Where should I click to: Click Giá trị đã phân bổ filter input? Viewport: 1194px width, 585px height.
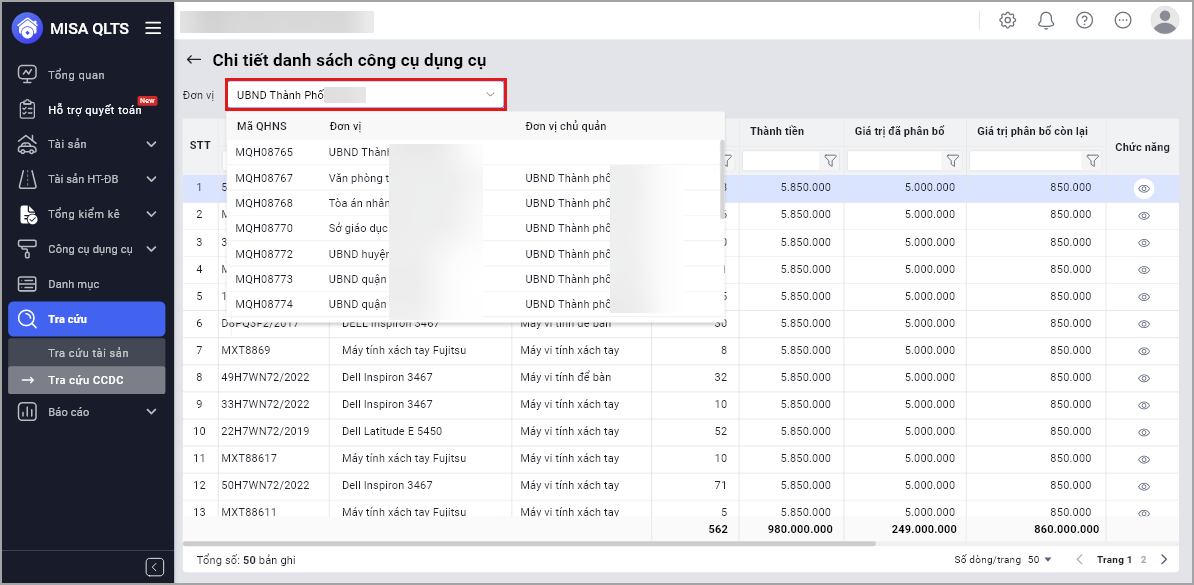(894, 161)
